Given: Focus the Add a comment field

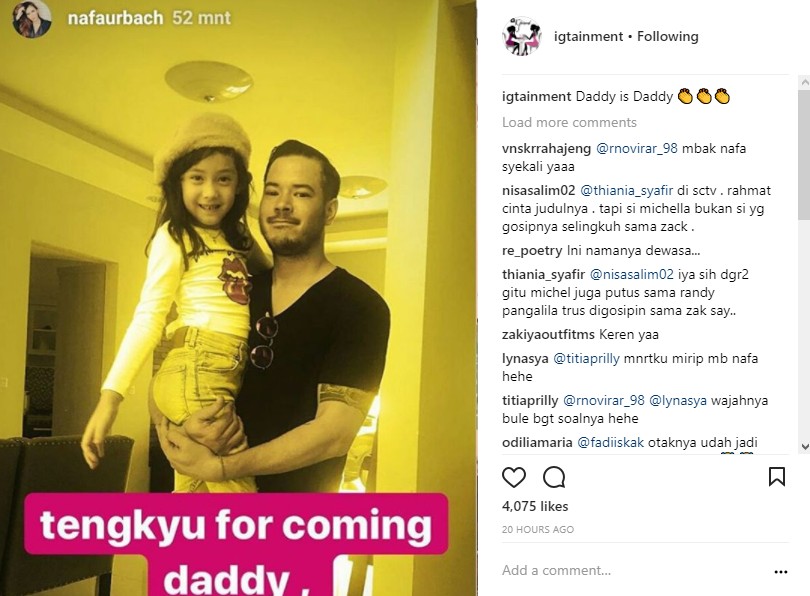Looking at the screenshot, I should [x=633, y=570].
